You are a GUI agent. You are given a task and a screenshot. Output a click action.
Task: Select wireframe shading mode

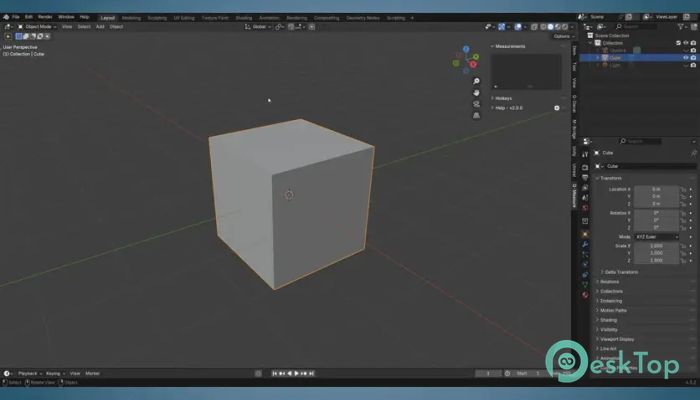coord(543,27)
